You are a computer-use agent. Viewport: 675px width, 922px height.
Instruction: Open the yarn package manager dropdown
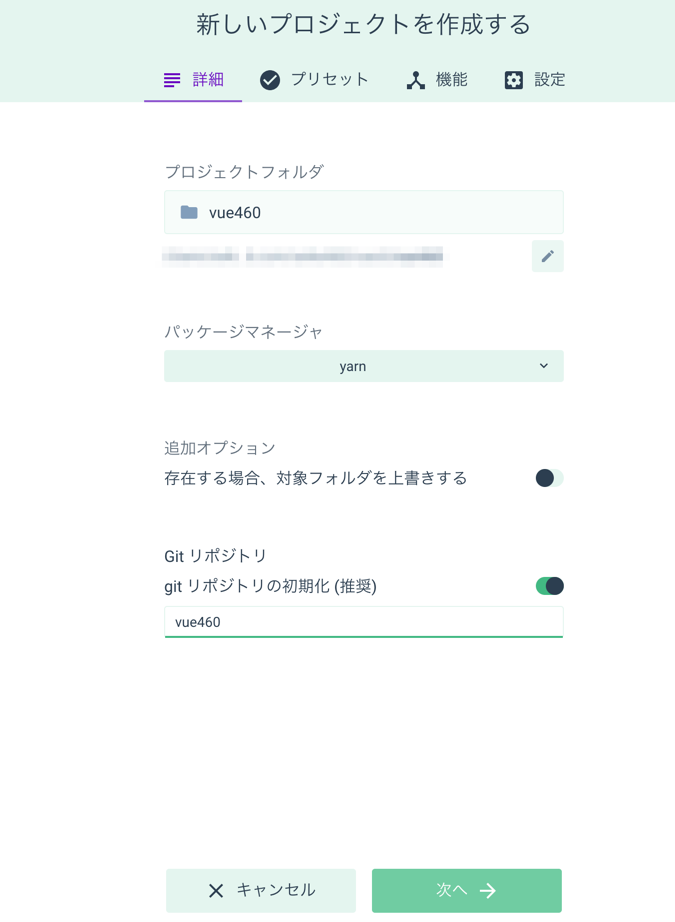pos(363,366)
